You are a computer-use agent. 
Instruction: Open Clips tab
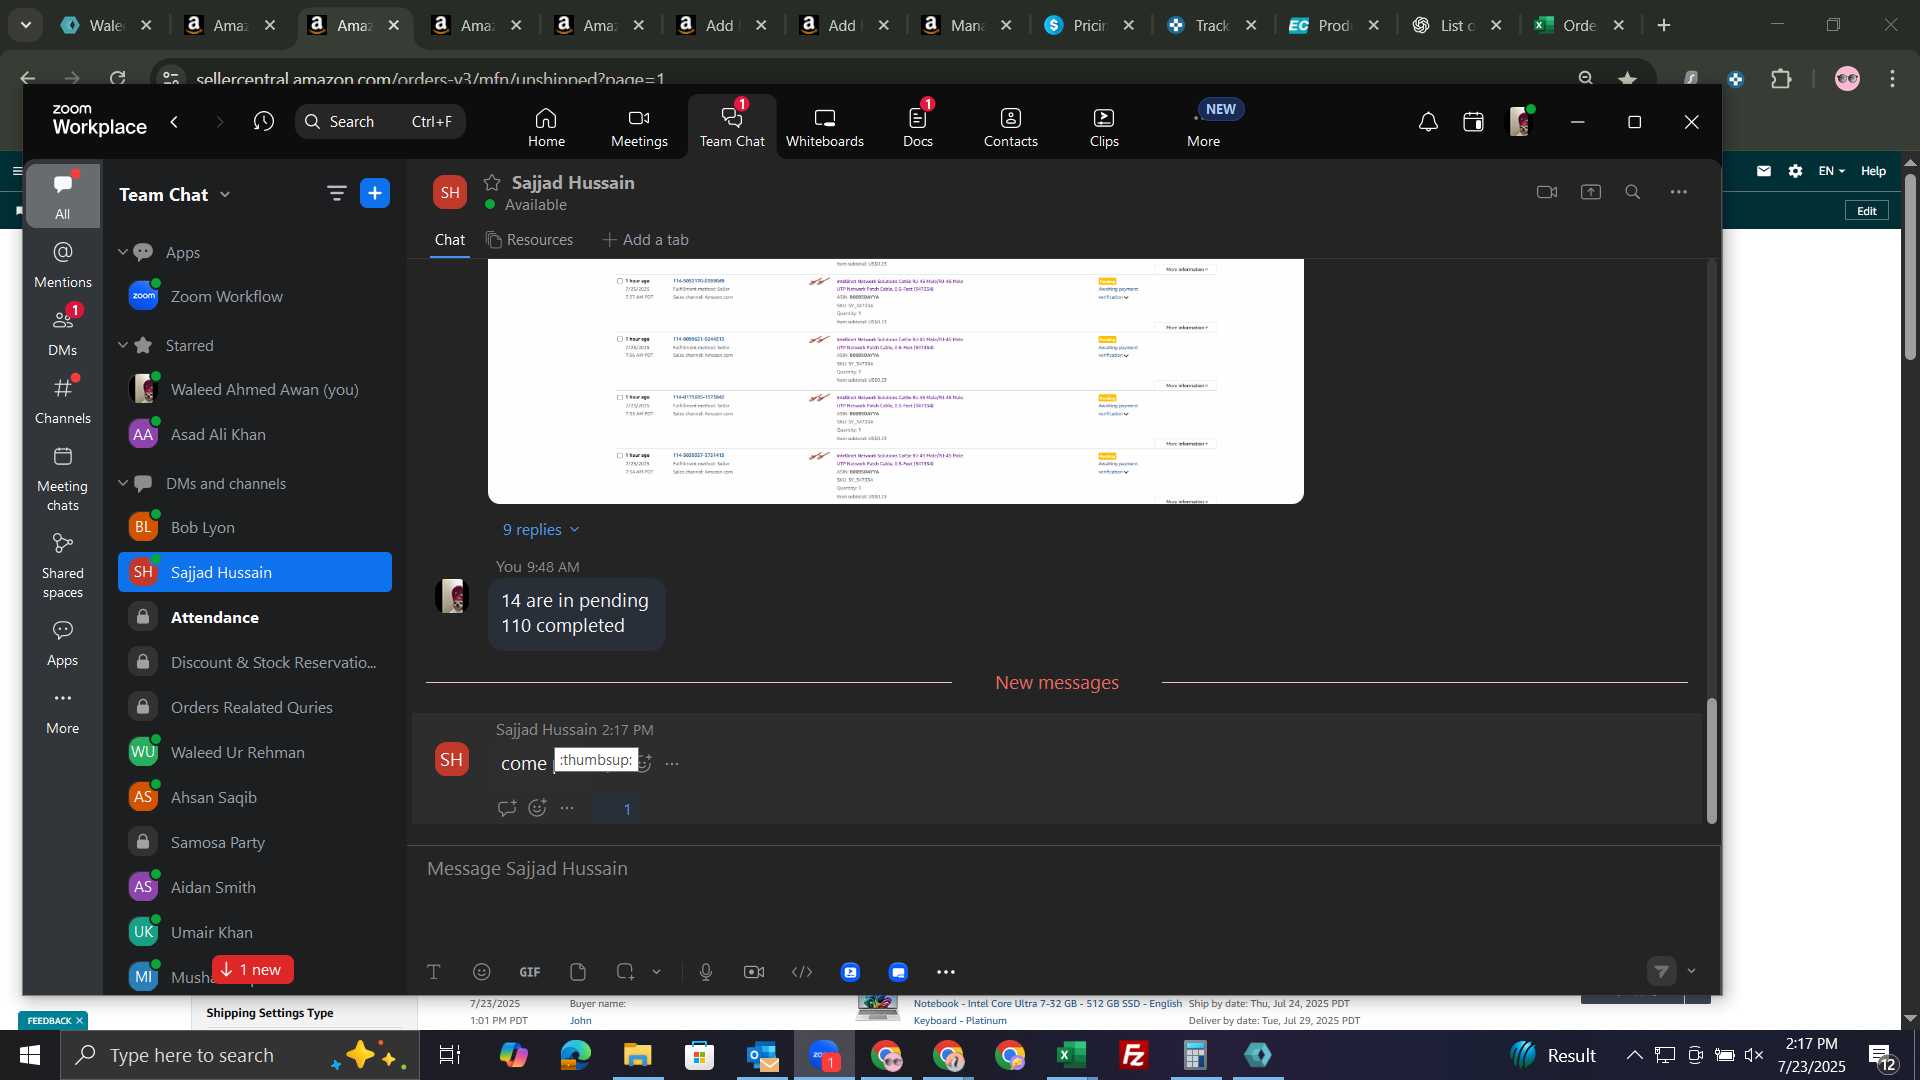(x=1104, y=127)
